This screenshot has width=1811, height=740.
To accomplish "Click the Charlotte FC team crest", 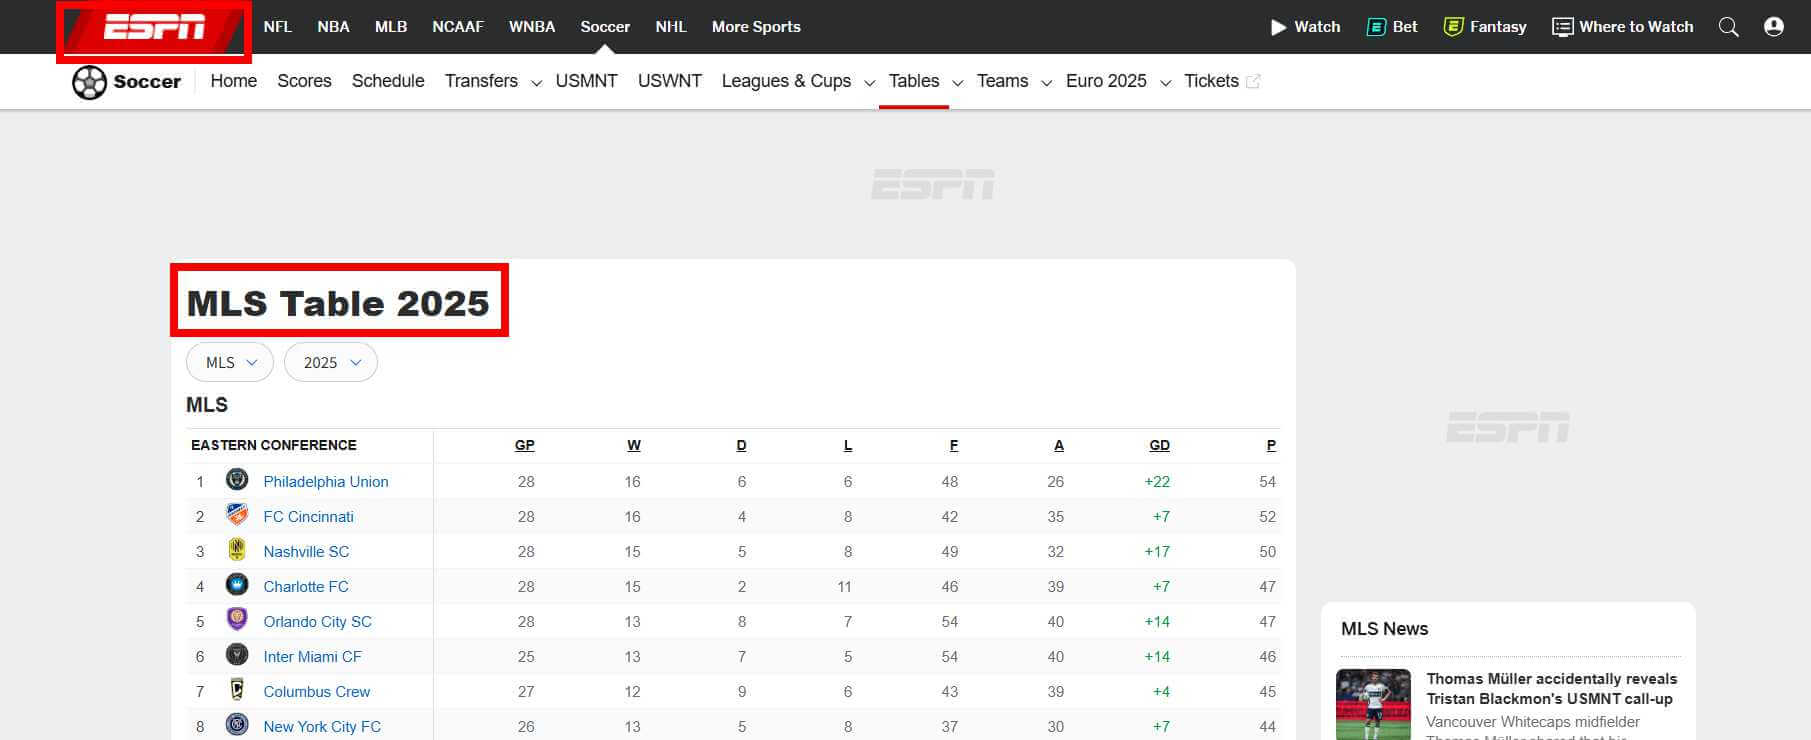I will click(x=237, y=585).
